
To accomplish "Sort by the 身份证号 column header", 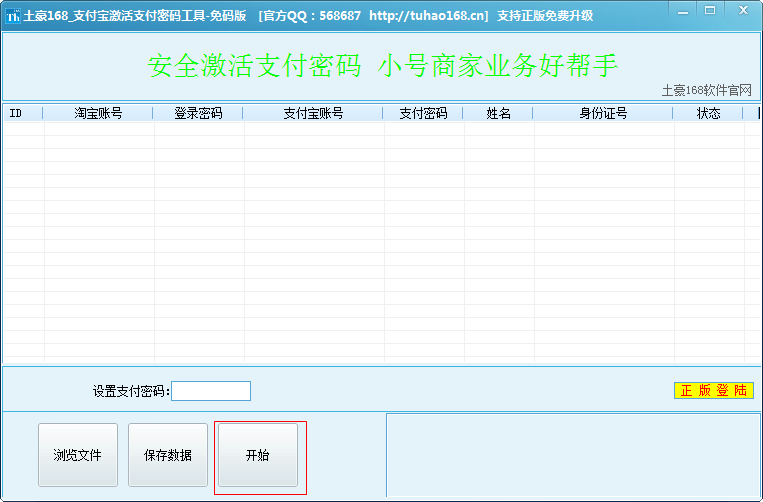I will [x=603, y=113].
